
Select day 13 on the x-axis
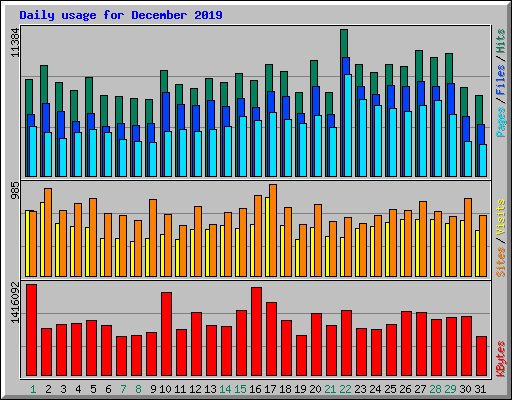click(x=210, y=389)
